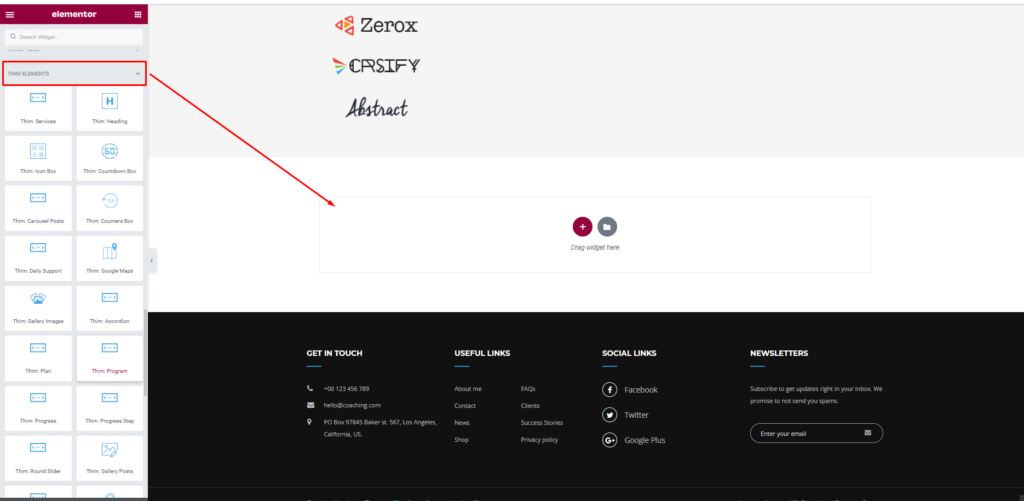Click the add template folder button
The image size is (1024, 501).
point(607,226)
